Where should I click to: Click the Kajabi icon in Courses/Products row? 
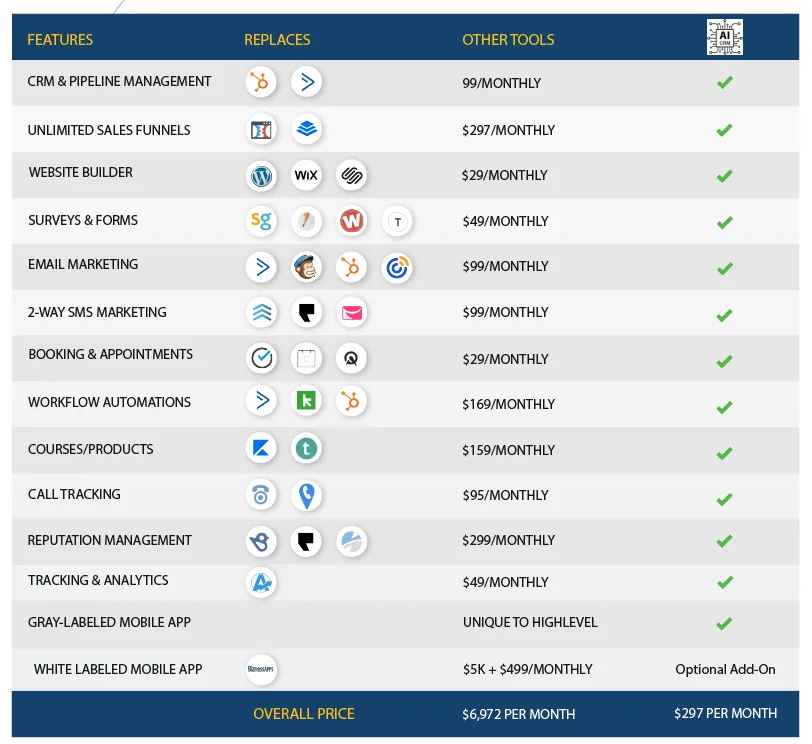point(260,448)
